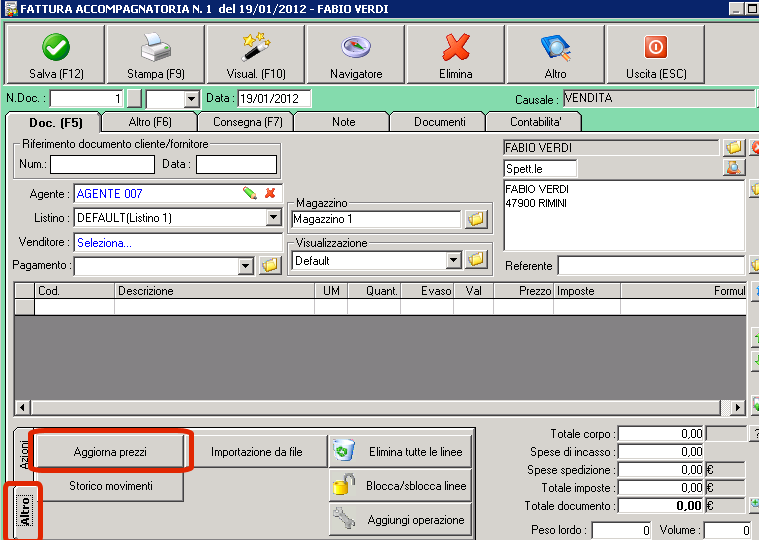
Task: Open the series dropdown next to N.Doc.
Action: pyautogui.click(x=192, y=99)
